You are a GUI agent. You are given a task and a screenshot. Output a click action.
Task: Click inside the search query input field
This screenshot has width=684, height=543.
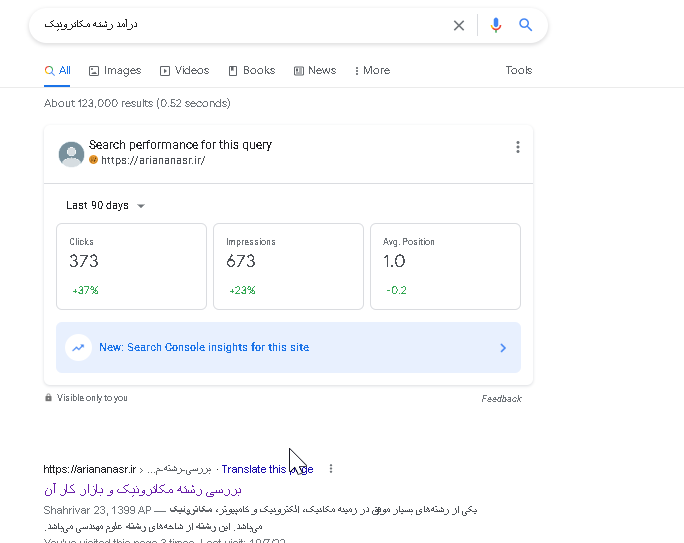240,25
